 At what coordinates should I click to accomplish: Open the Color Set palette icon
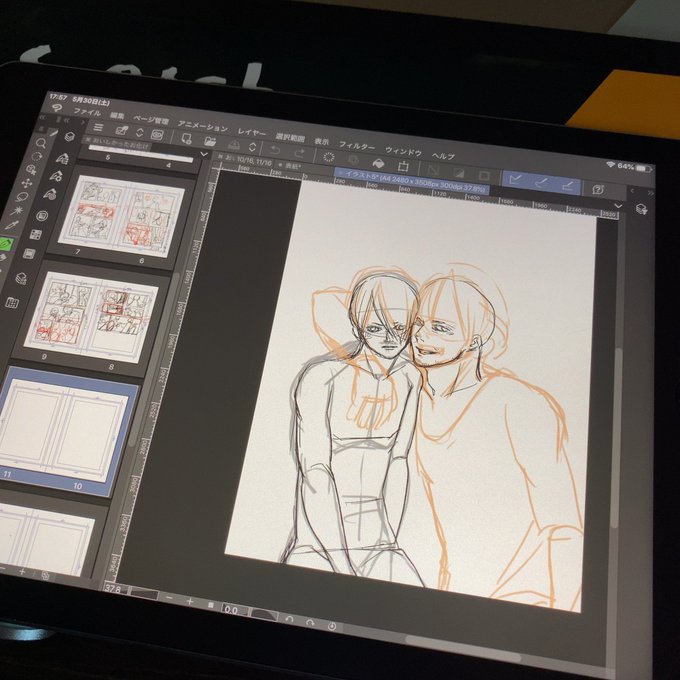36,235
